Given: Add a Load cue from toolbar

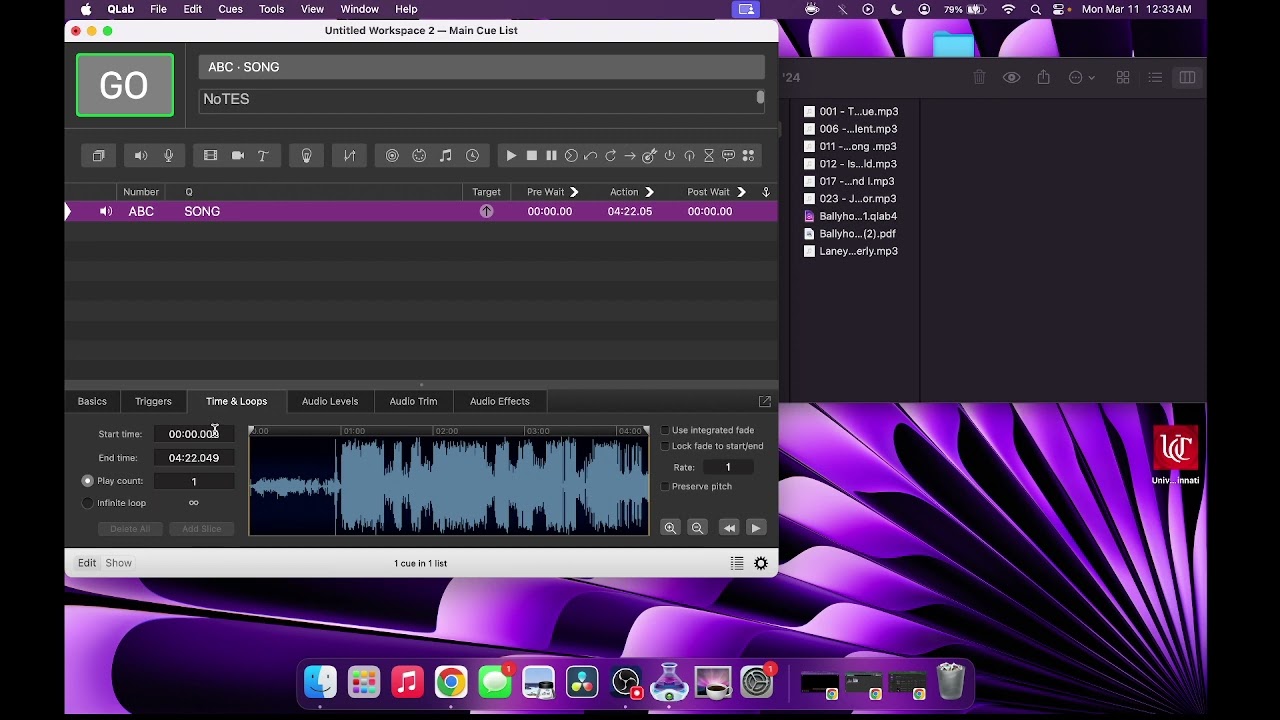Looking at the screenshot, I should pyautogui.click(x=571, y=156).
